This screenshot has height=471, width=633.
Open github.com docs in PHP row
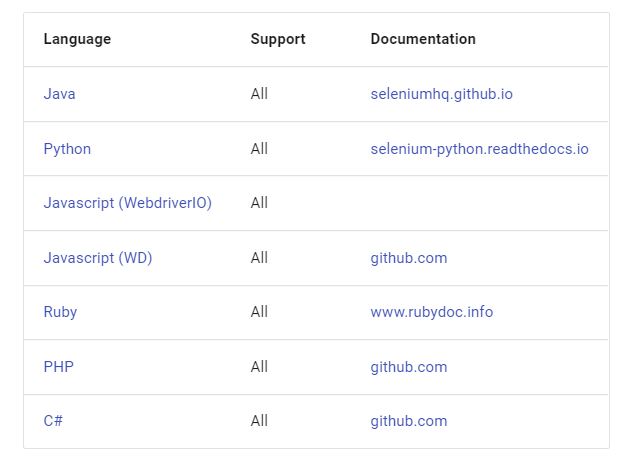point(409,367)
